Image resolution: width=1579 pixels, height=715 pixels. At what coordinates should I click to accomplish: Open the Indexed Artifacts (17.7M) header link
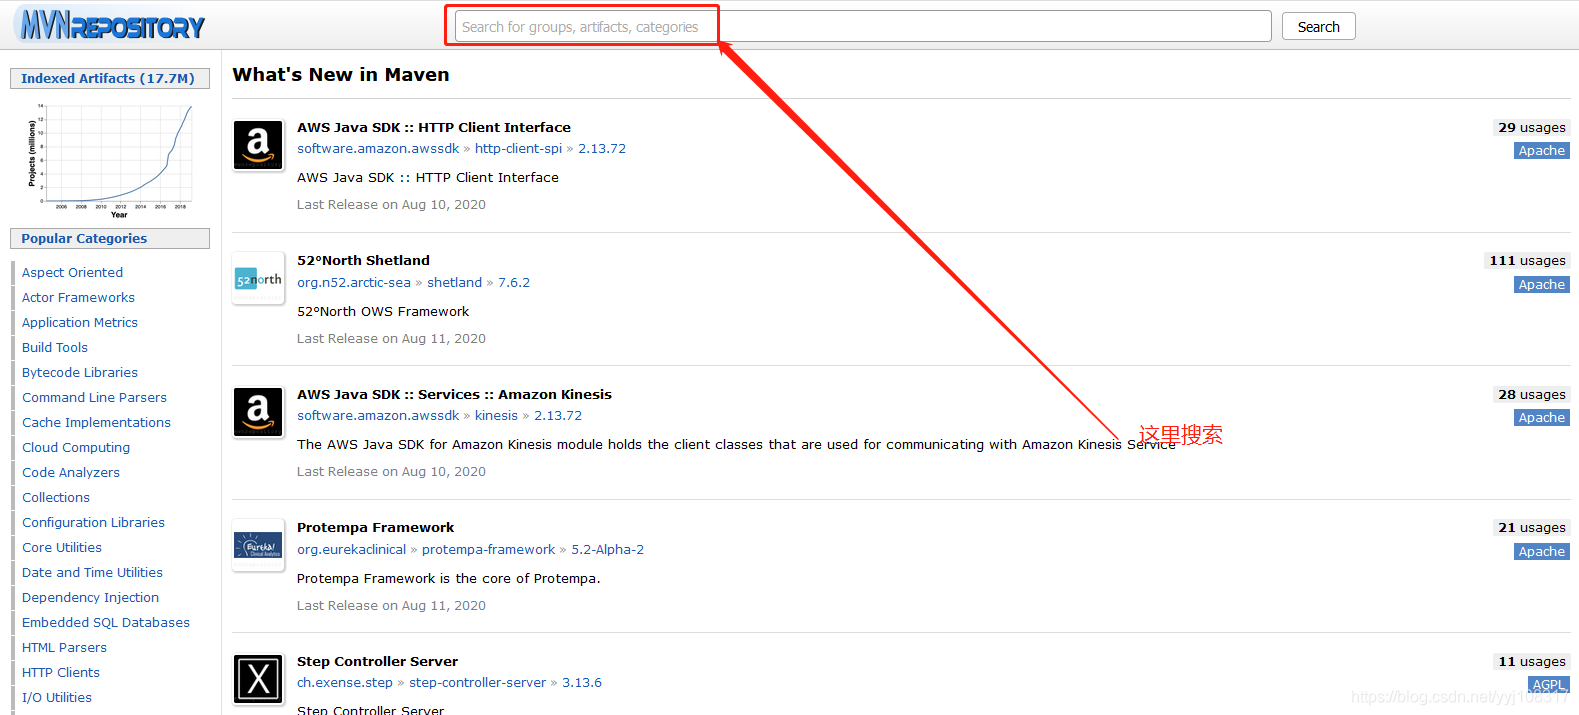coord(108,78)
